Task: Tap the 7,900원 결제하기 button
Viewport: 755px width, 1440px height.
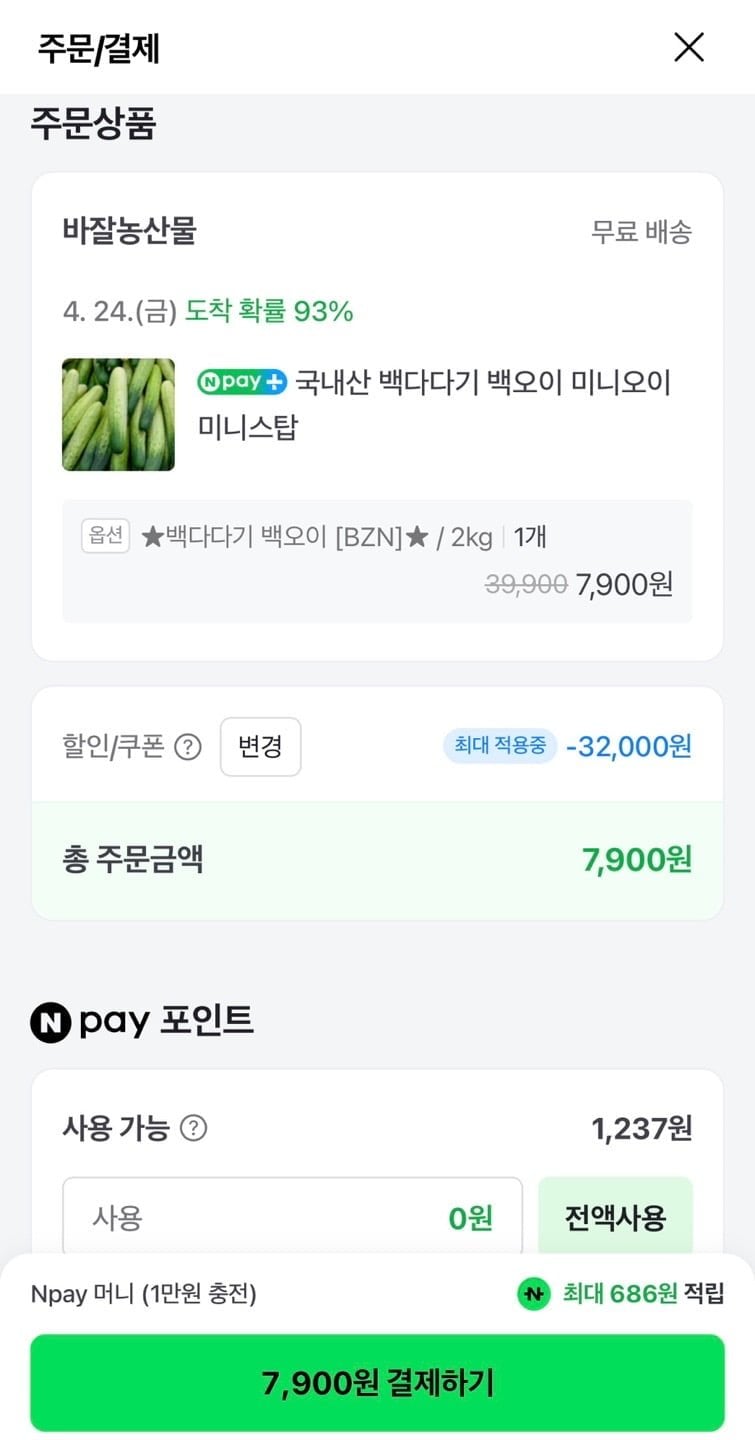Action: (377, 1383)
